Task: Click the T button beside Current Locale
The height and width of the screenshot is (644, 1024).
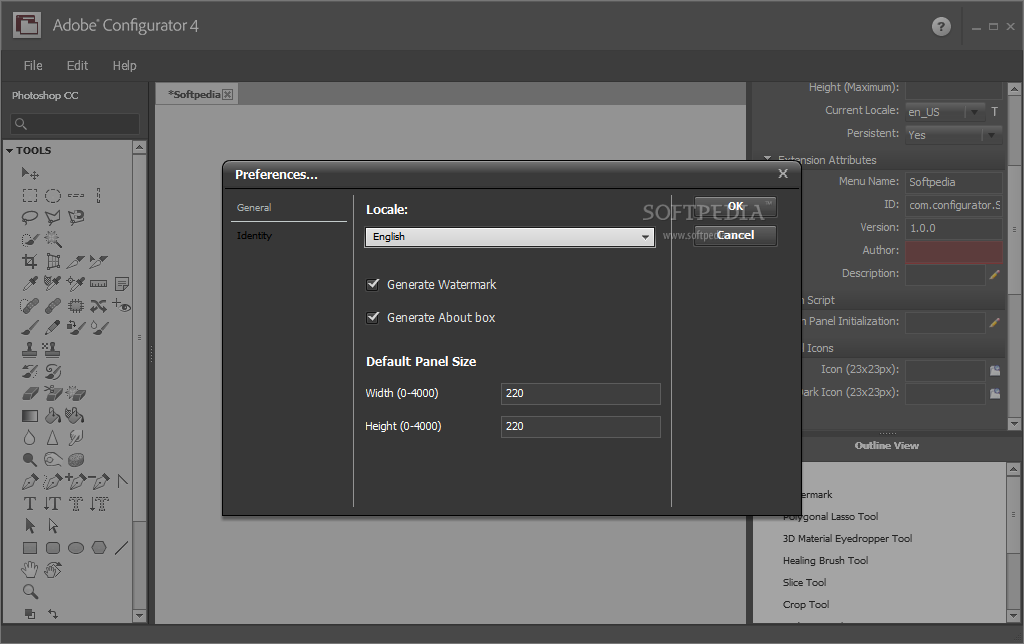Action: [995, 112]
